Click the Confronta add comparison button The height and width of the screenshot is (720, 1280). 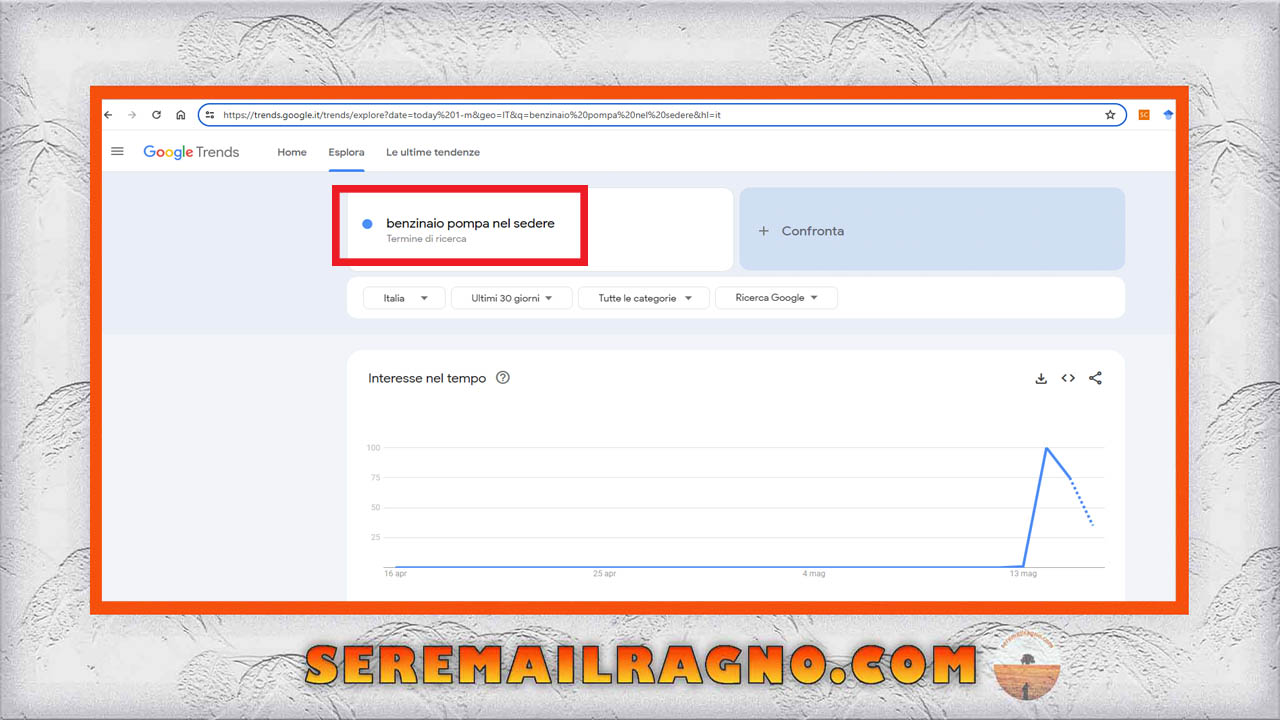(x=802, y=231)
